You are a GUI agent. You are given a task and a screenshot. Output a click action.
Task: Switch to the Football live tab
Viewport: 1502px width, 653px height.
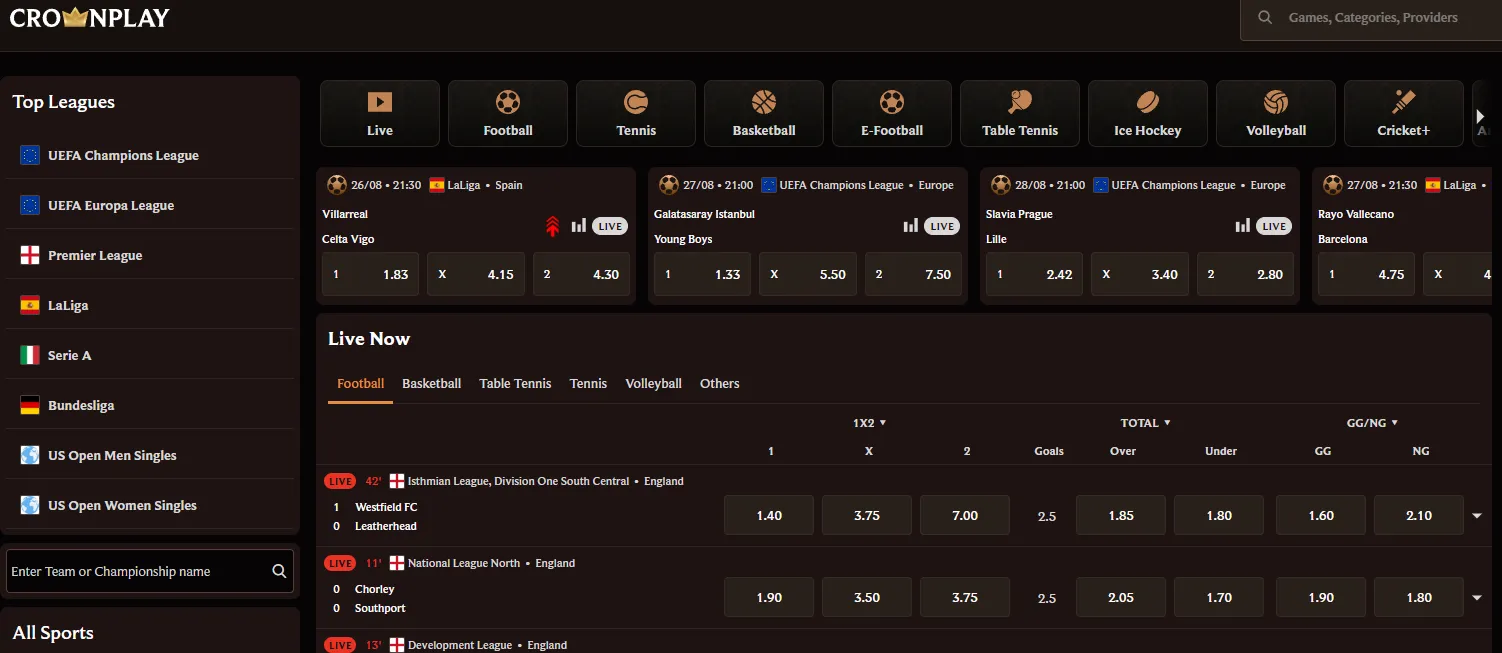pyautogui.click(x=360, y=384)
